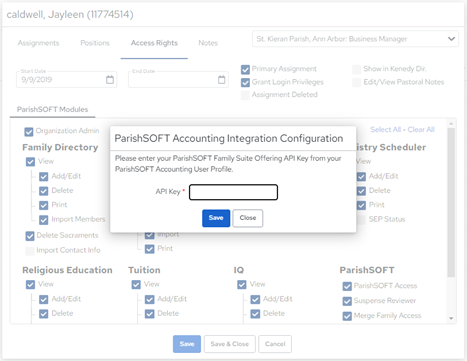Click the modules scrollbar up arrow
The height and width of the screenshot is (361, 467).
451,123
